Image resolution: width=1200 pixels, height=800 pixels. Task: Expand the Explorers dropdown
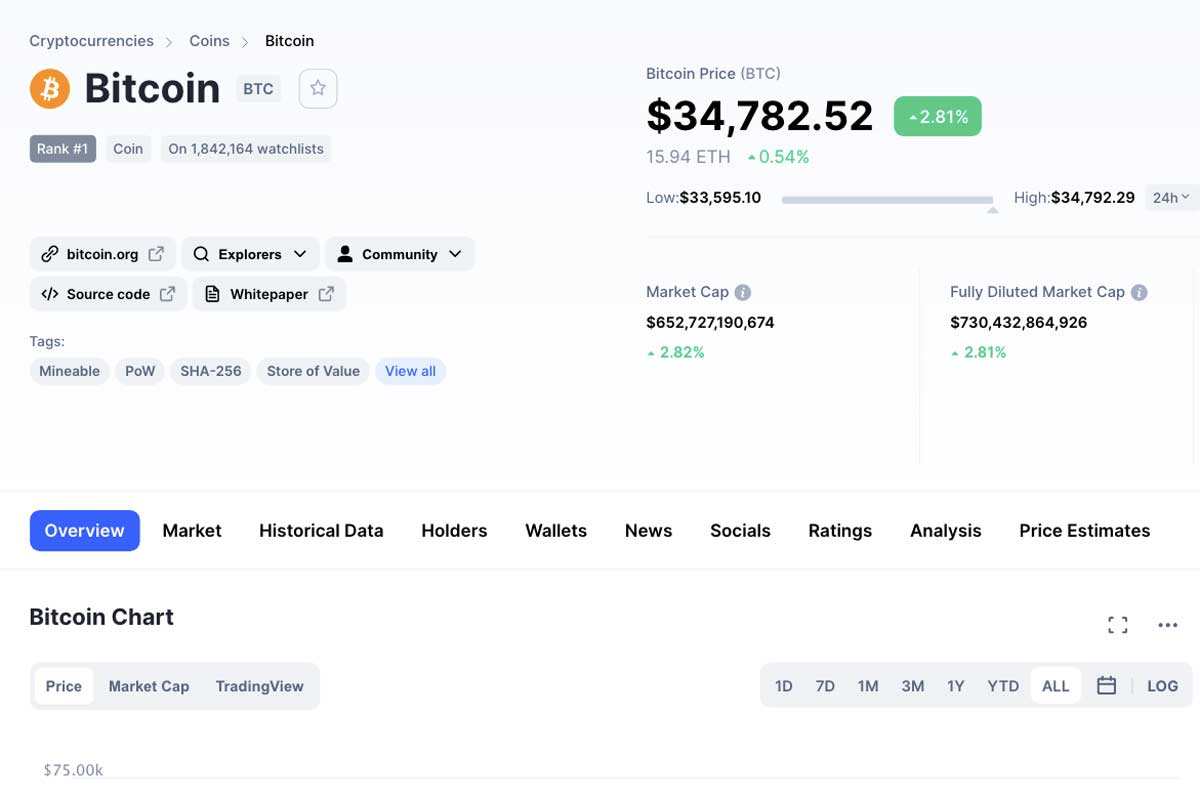250,254
